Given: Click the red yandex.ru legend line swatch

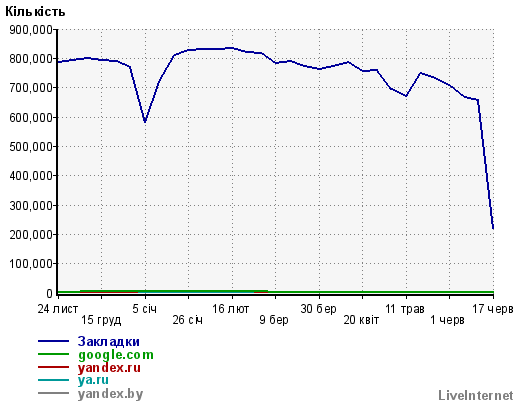Looking at the screenshot, I should coord(53,367).
